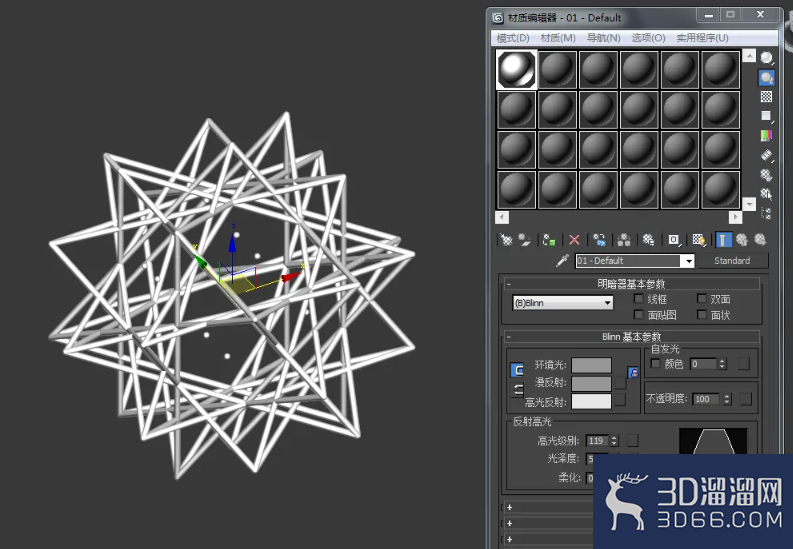Click the Make Unique icon
This screenshot has height=549, width=793.
click(x=624, y=240)
